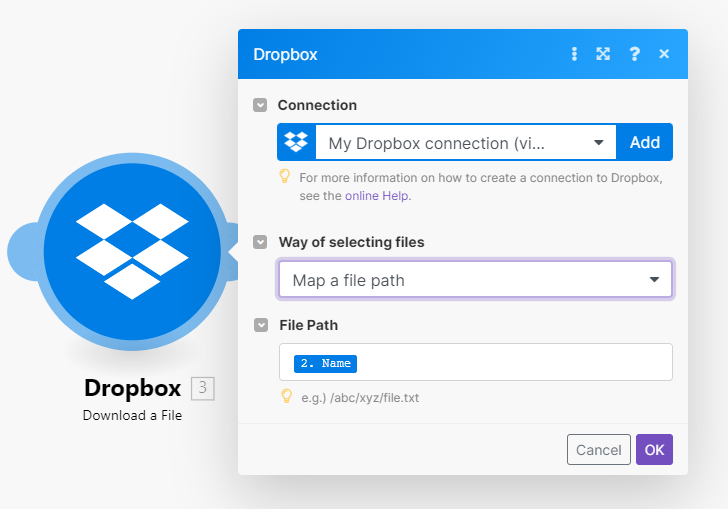Focus the File Path input field
Viewport: 728px width, 509px height.
point(475,362)
